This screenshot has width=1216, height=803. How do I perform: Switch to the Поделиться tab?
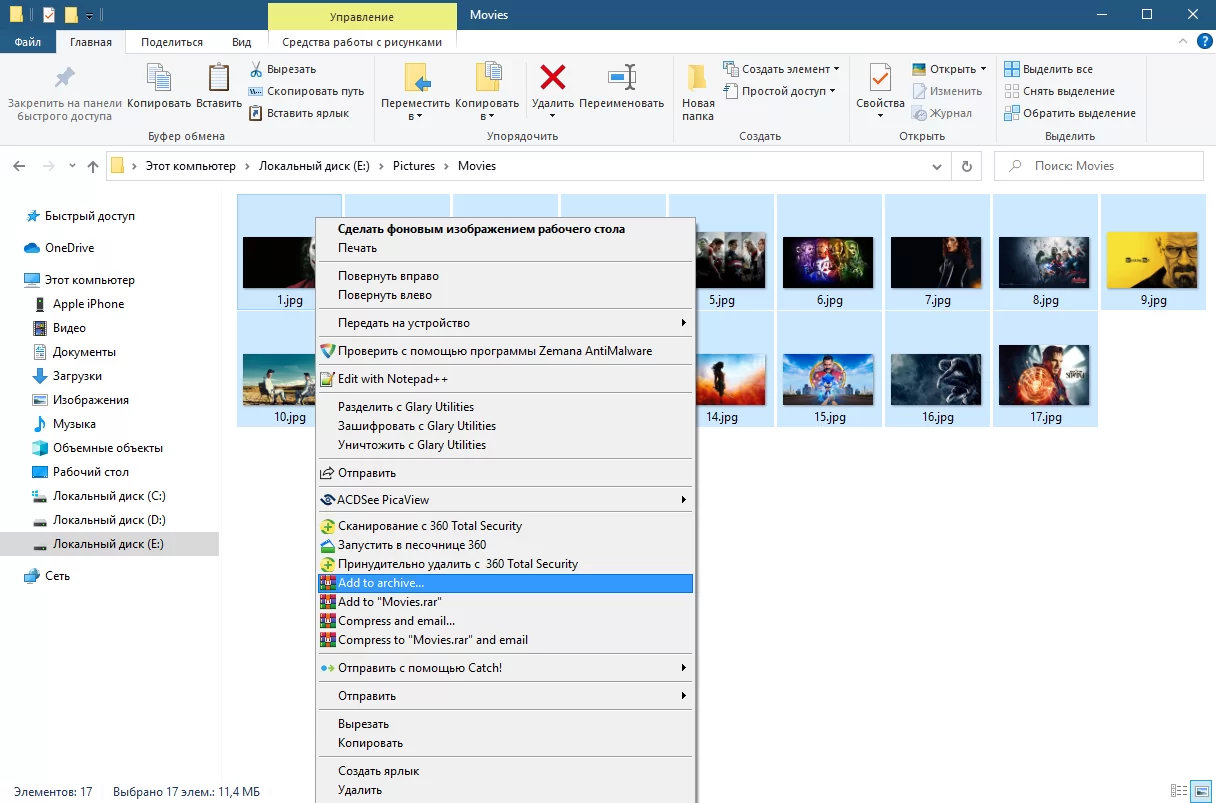[172, 42]
